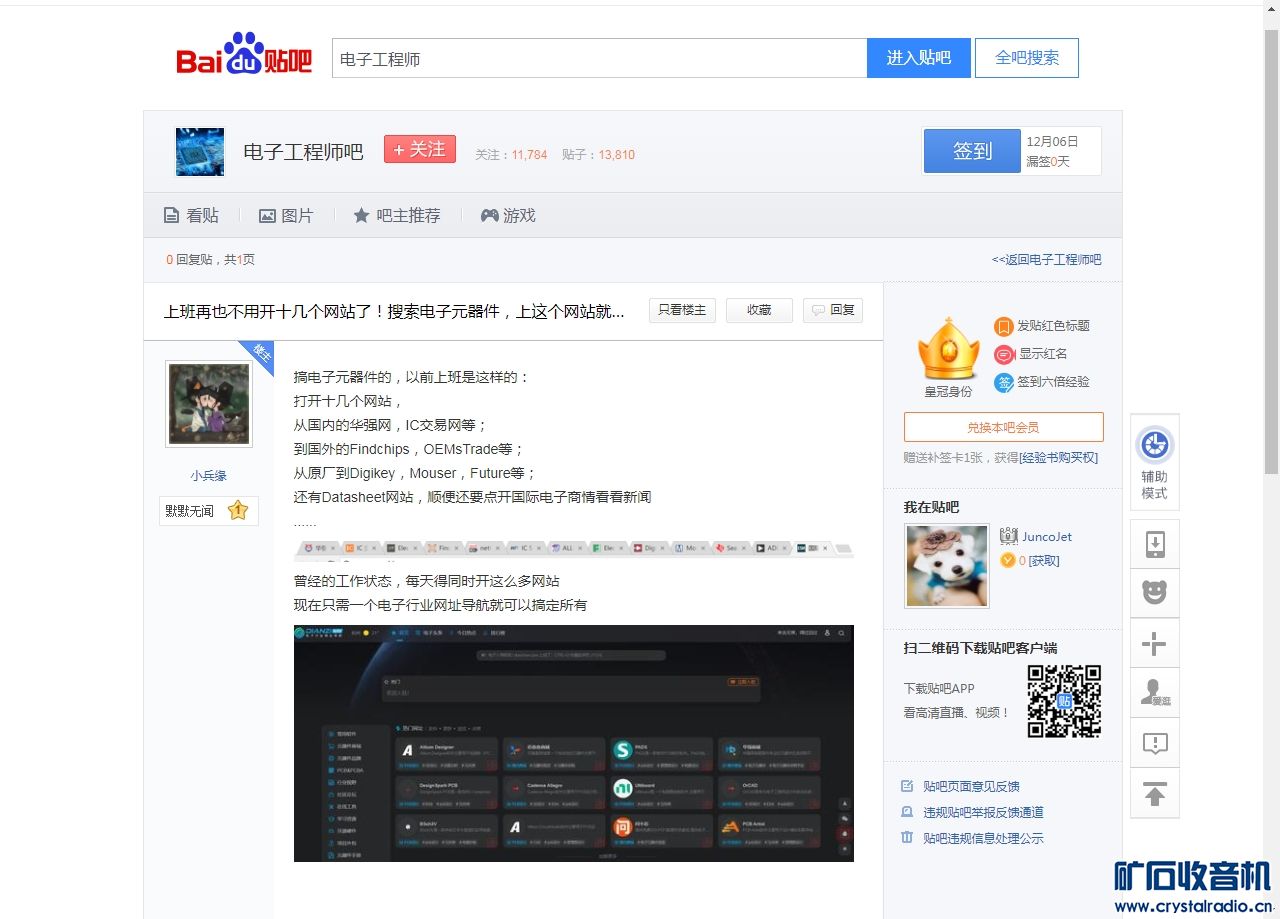
Task: Focus the search box containing 电子工程师
Action: pos(600,58)
